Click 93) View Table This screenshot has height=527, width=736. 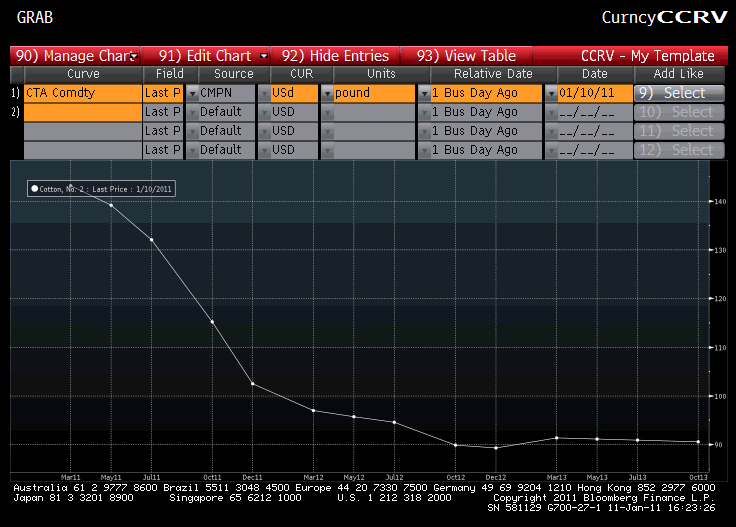tap(466, 56)
